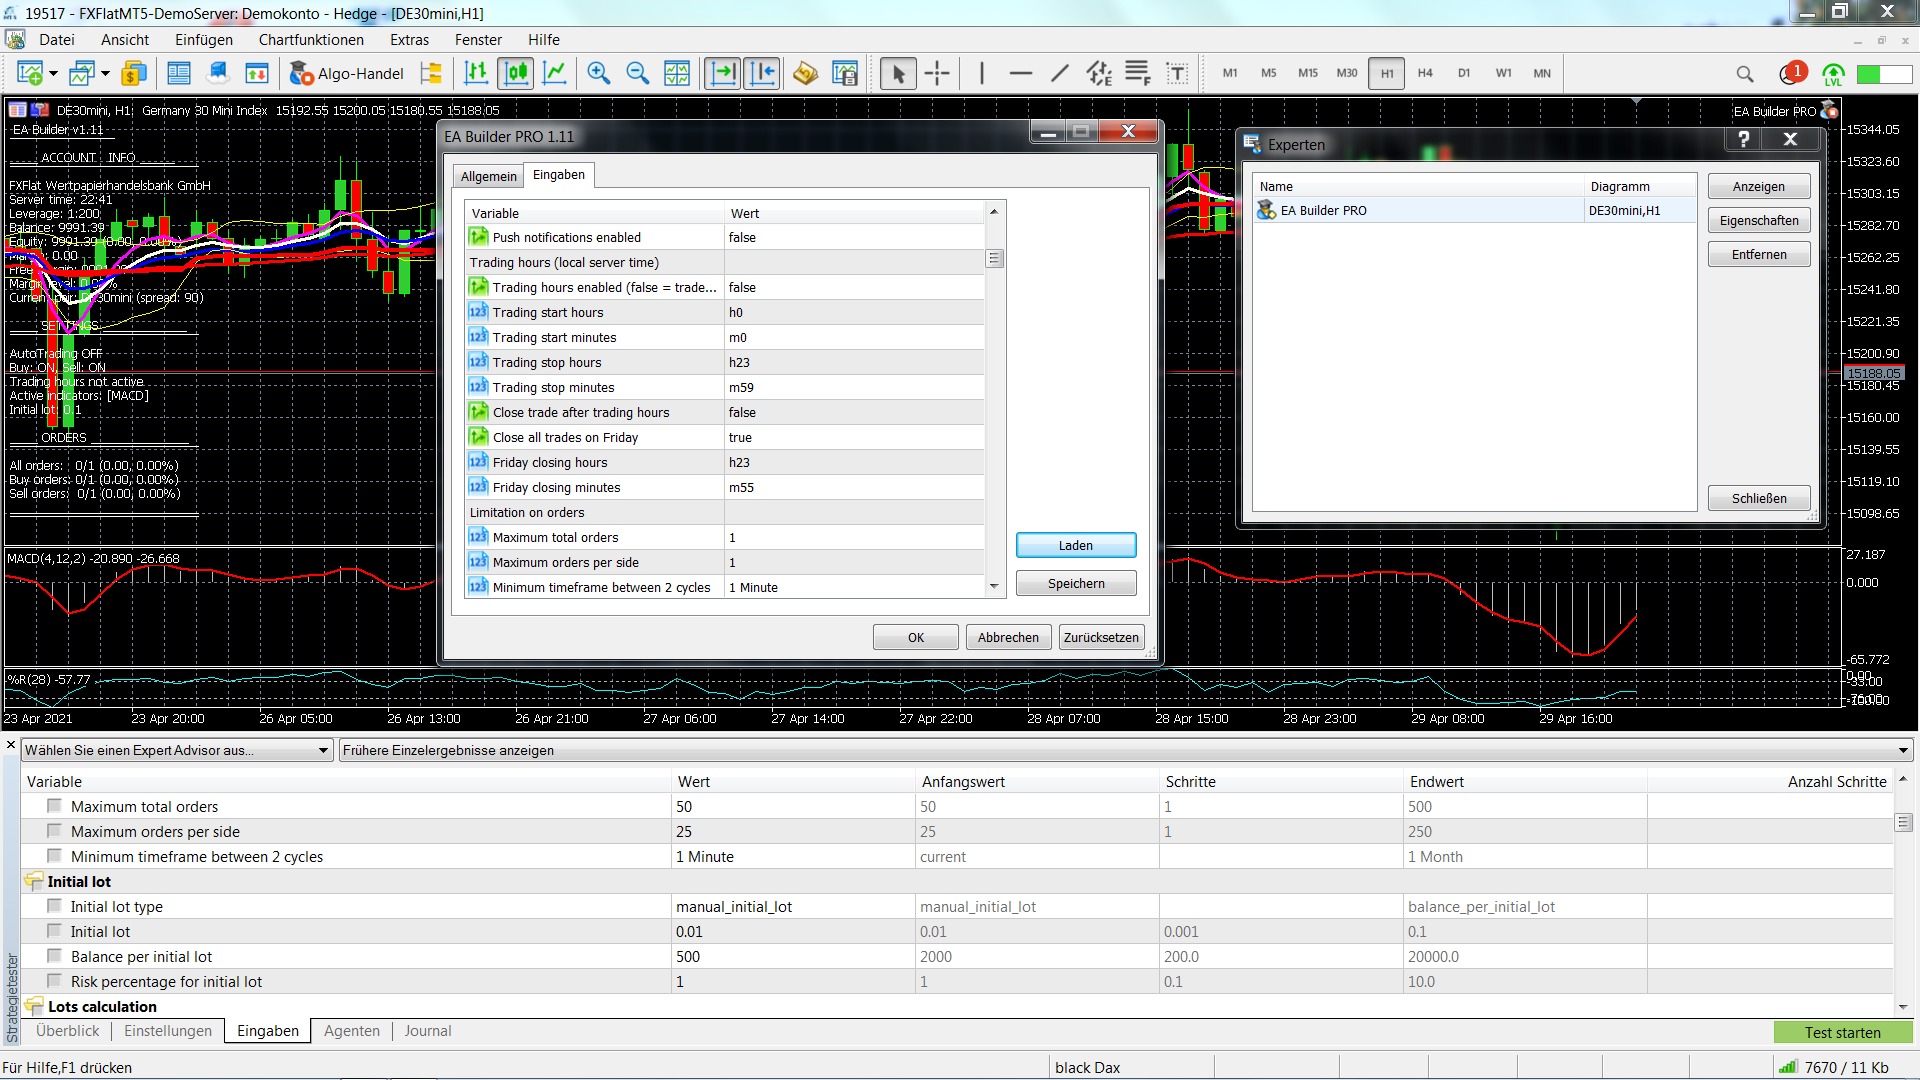Check the Maximum total orders optimization box

tap(55, 806)
